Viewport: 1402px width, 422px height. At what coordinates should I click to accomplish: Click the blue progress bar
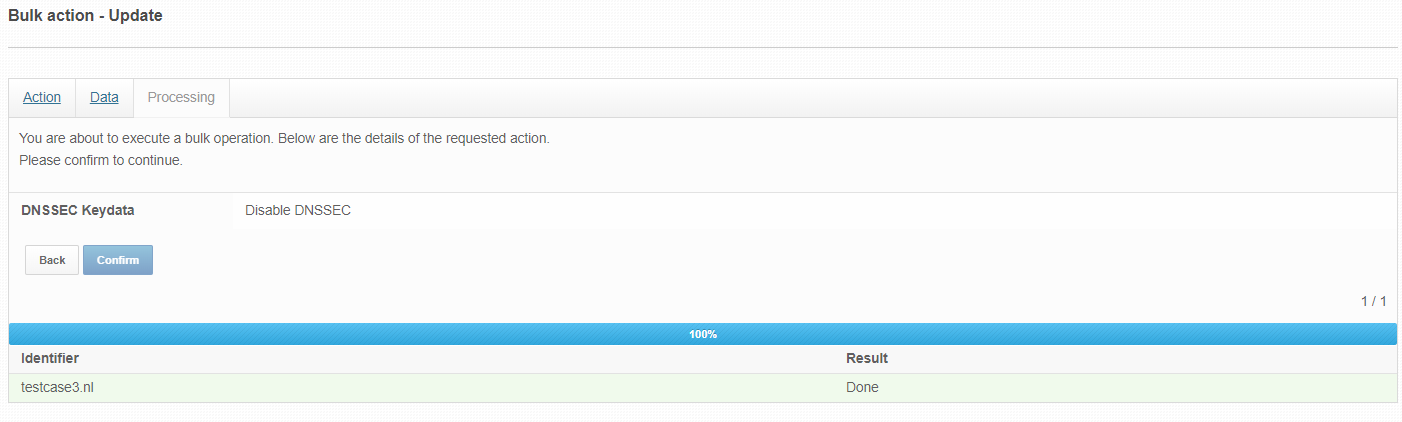point(702,334)
